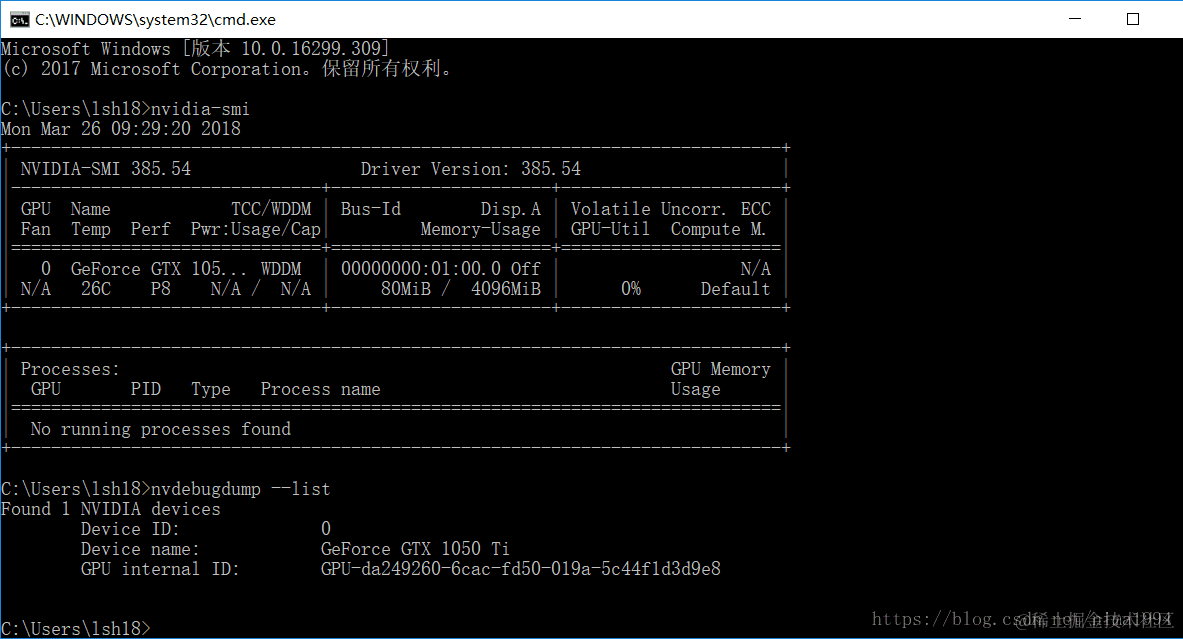
Task: Click the last prompt 'C:\Users\lsh18>'
Action: (75, 629)
